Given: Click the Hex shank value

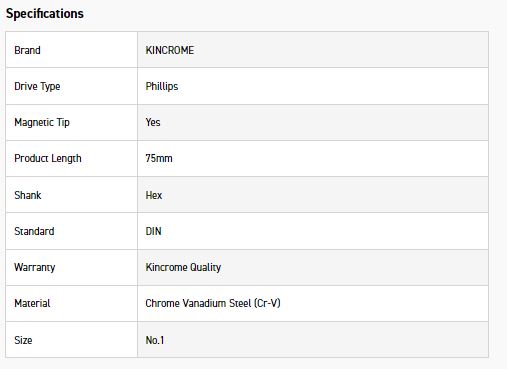Looking at the screenshot, I should pyautogui.click(x=154, y=195).
